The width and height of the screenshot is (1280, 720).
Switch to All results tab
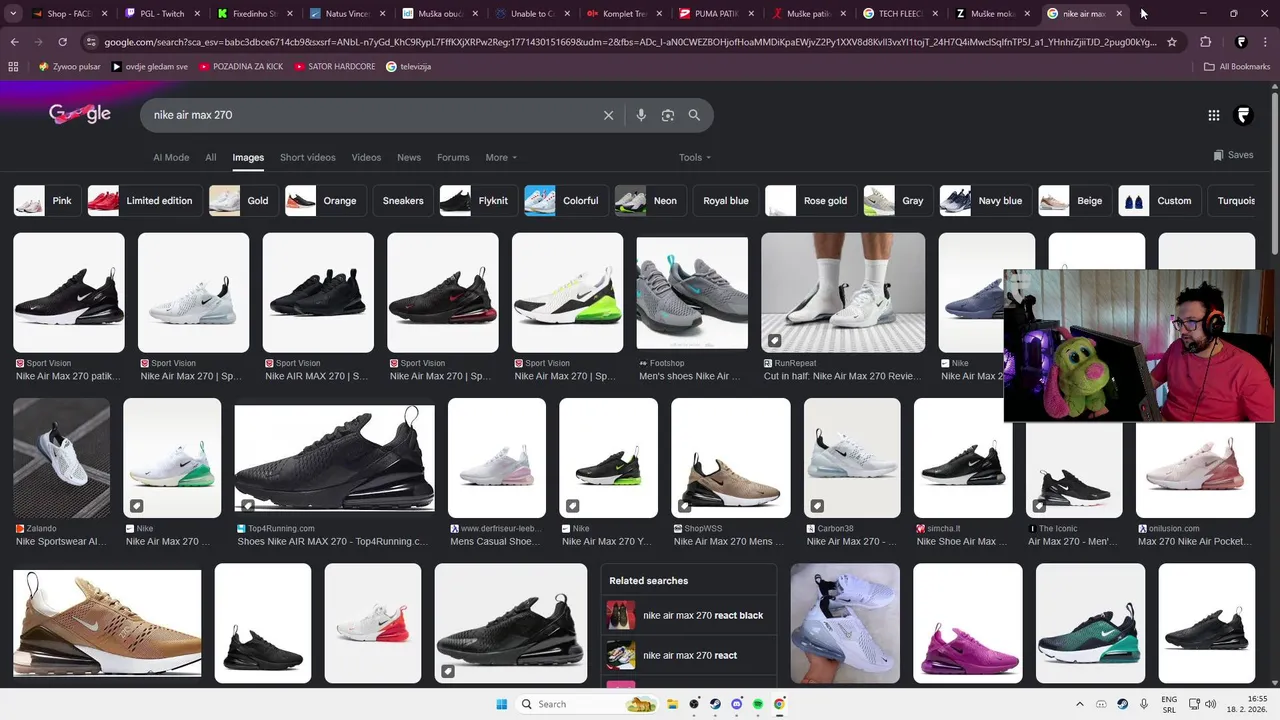pos(211,157)
